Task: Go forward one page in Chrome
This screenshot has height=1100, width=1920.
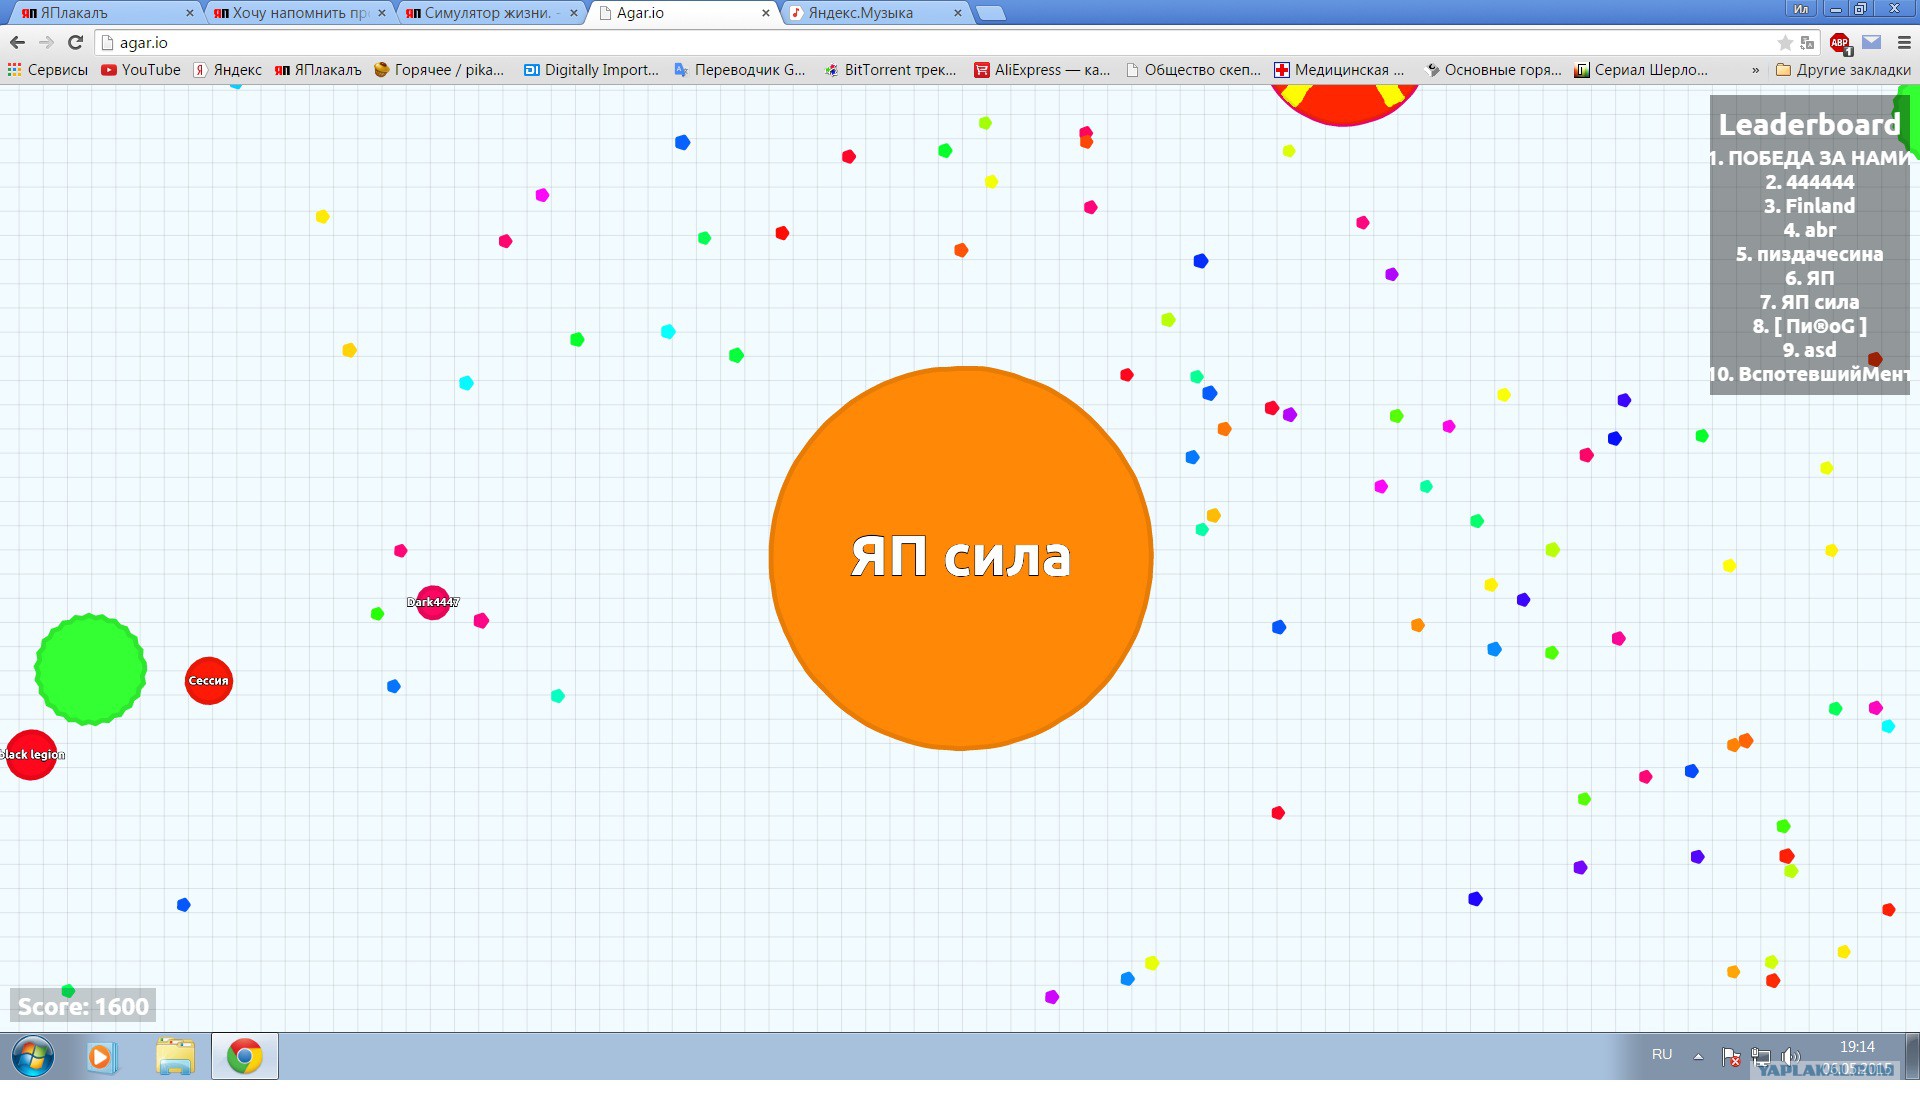Action: tap(46, 42)
